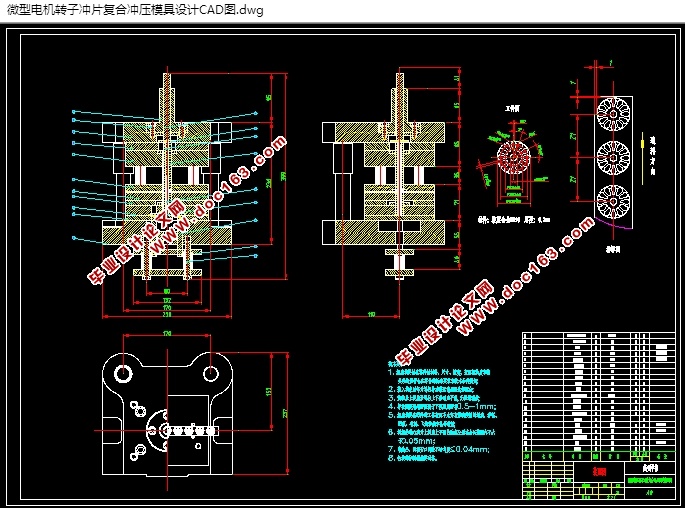Select the middle rotor blank in strip layout

613,157
